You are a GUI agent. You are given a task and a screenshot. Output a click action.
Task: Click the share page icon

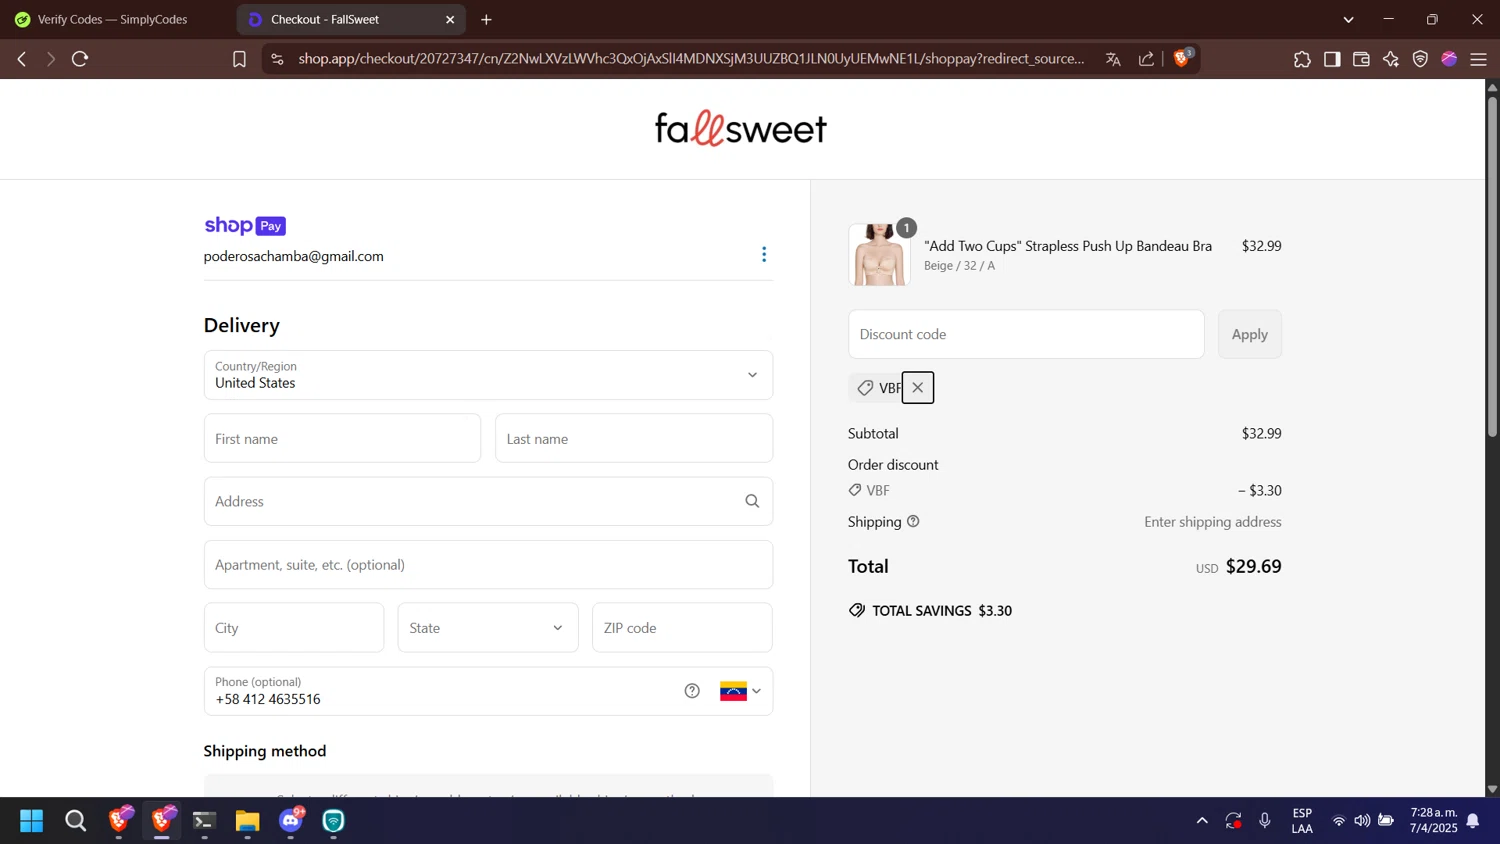pyautogui.click(x=1146, y=59)
